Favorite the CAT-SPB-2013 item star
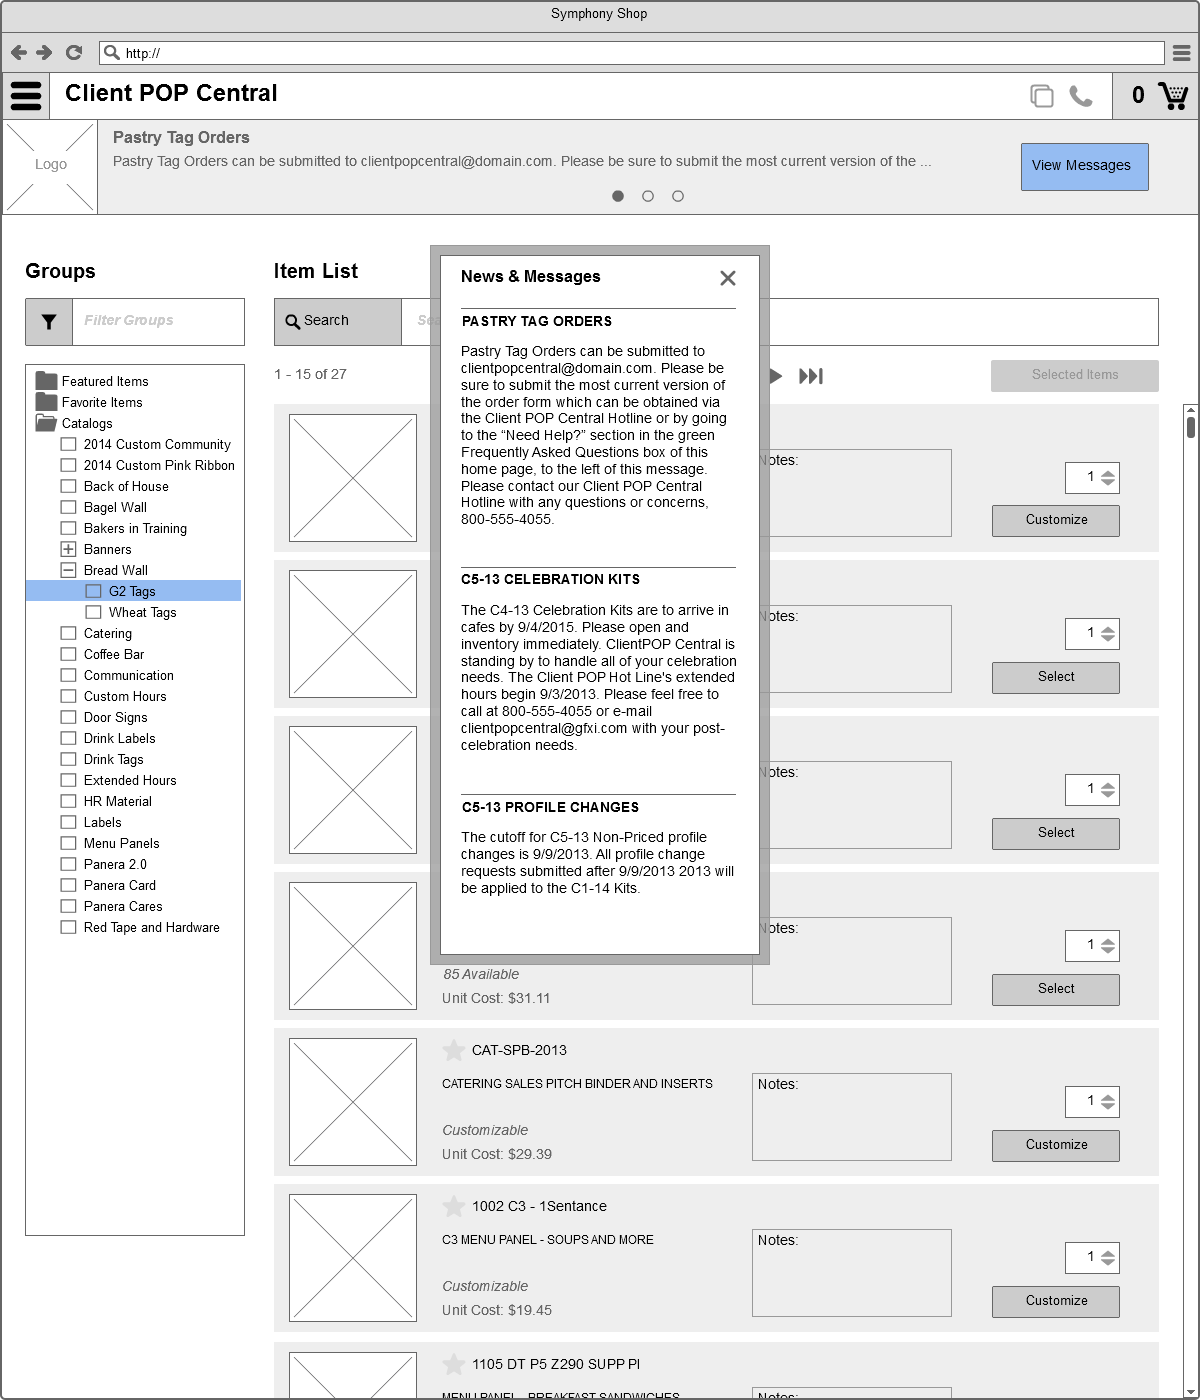 pos(453,1050)
